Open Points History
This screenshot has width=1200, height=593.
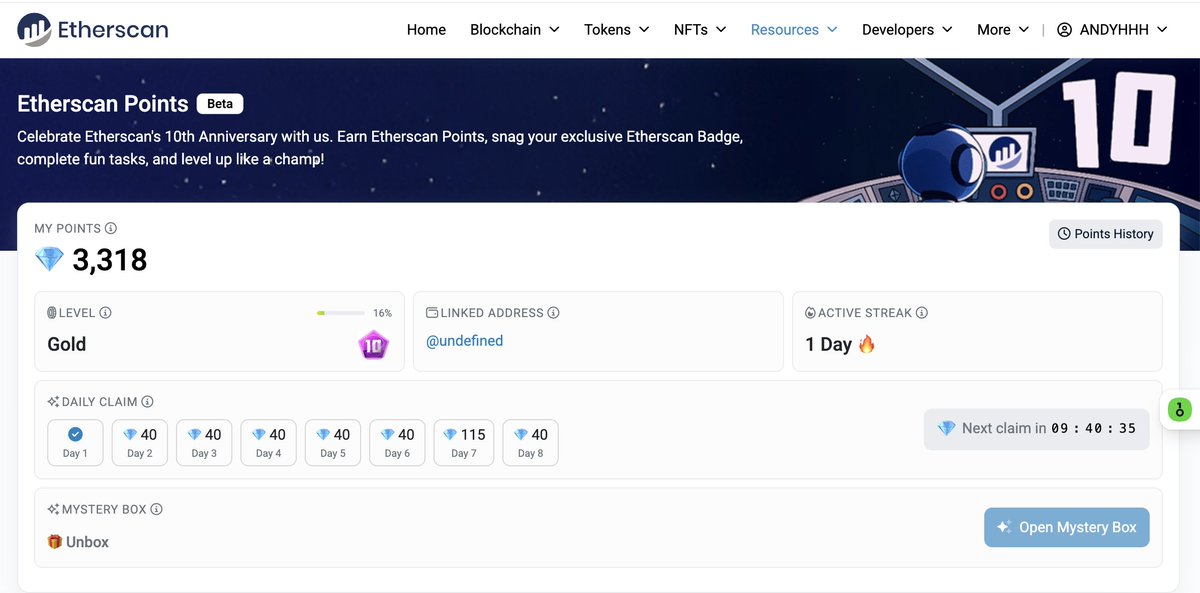[x=1105, y=234]
